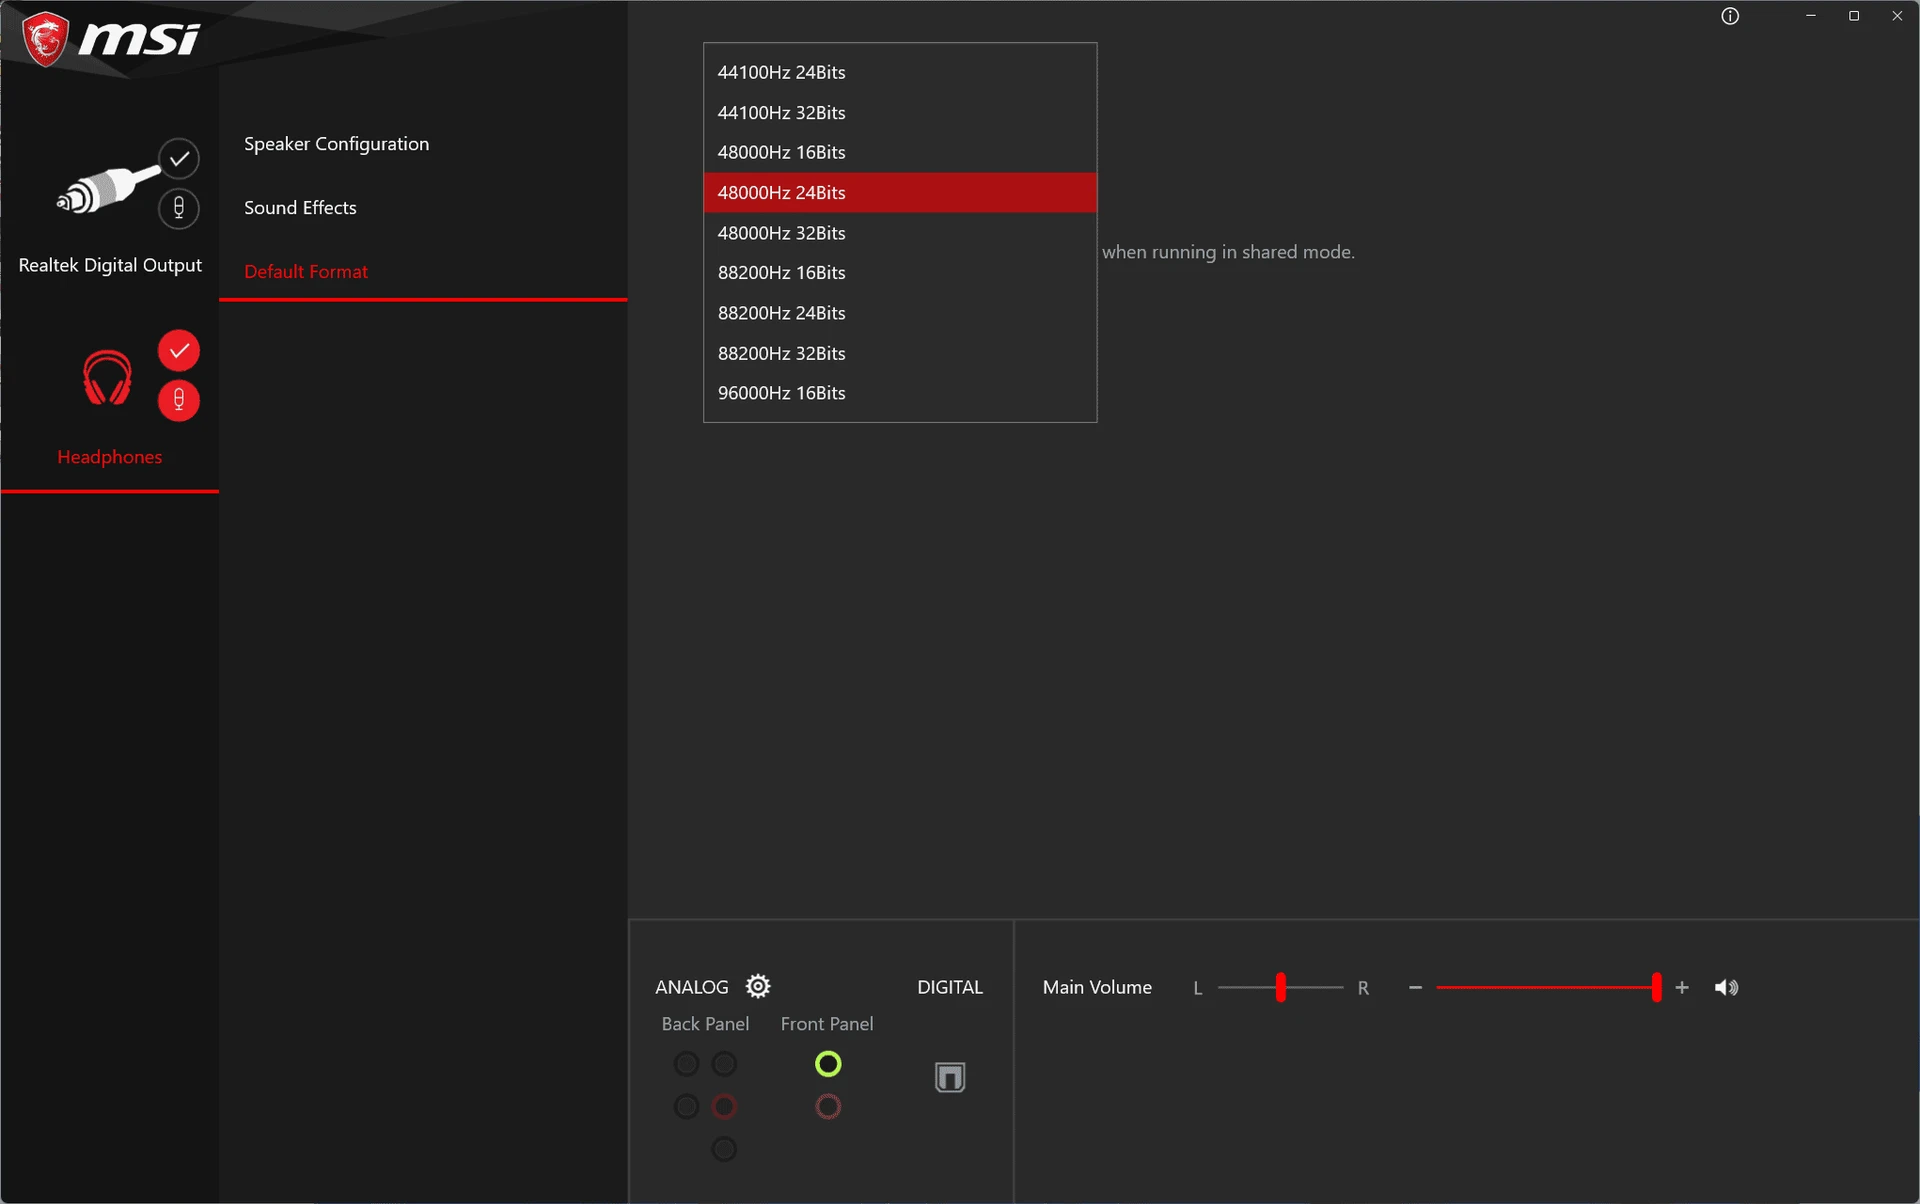The image size is (1920, 1204).
Task: Choose 88200Hz 24Bits format
Action: coord(900,313)
